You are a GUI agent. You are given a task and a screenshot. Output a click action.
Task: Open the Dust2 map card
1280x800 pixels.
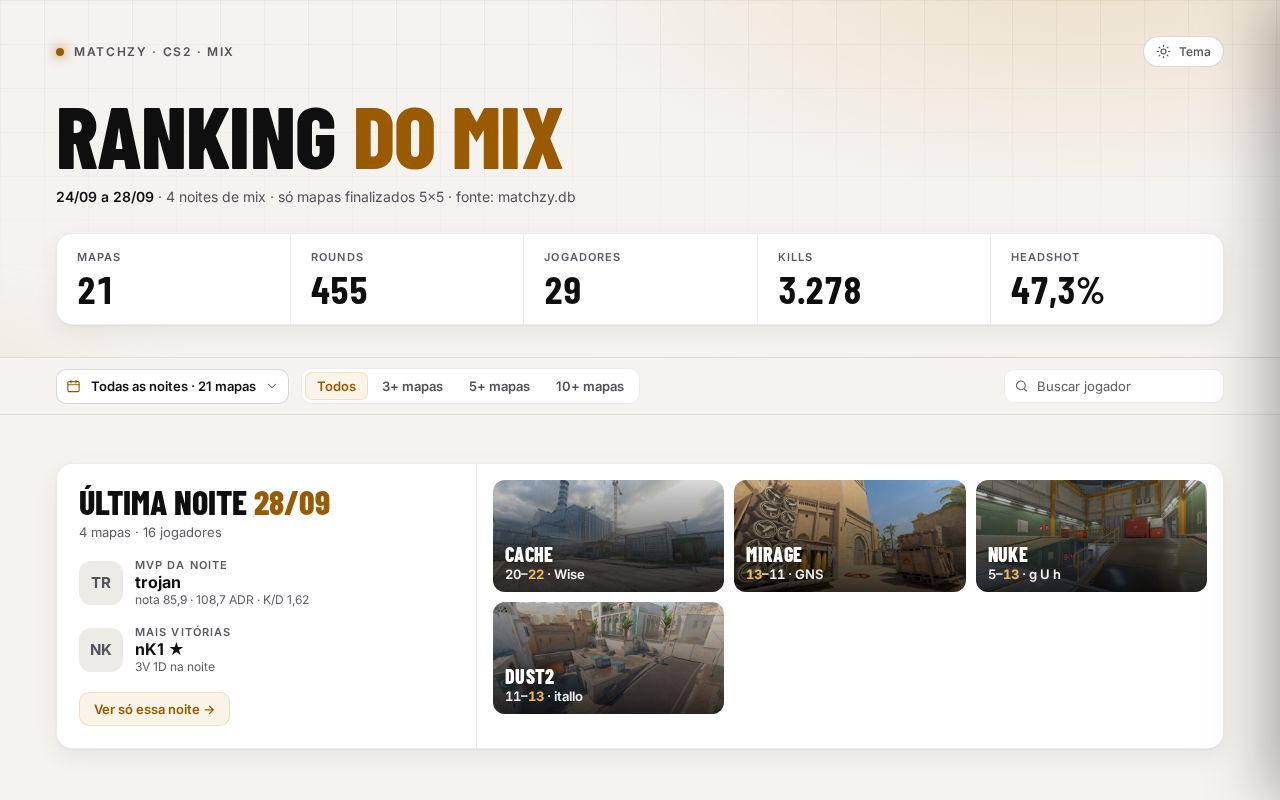[x=608, y=658]
